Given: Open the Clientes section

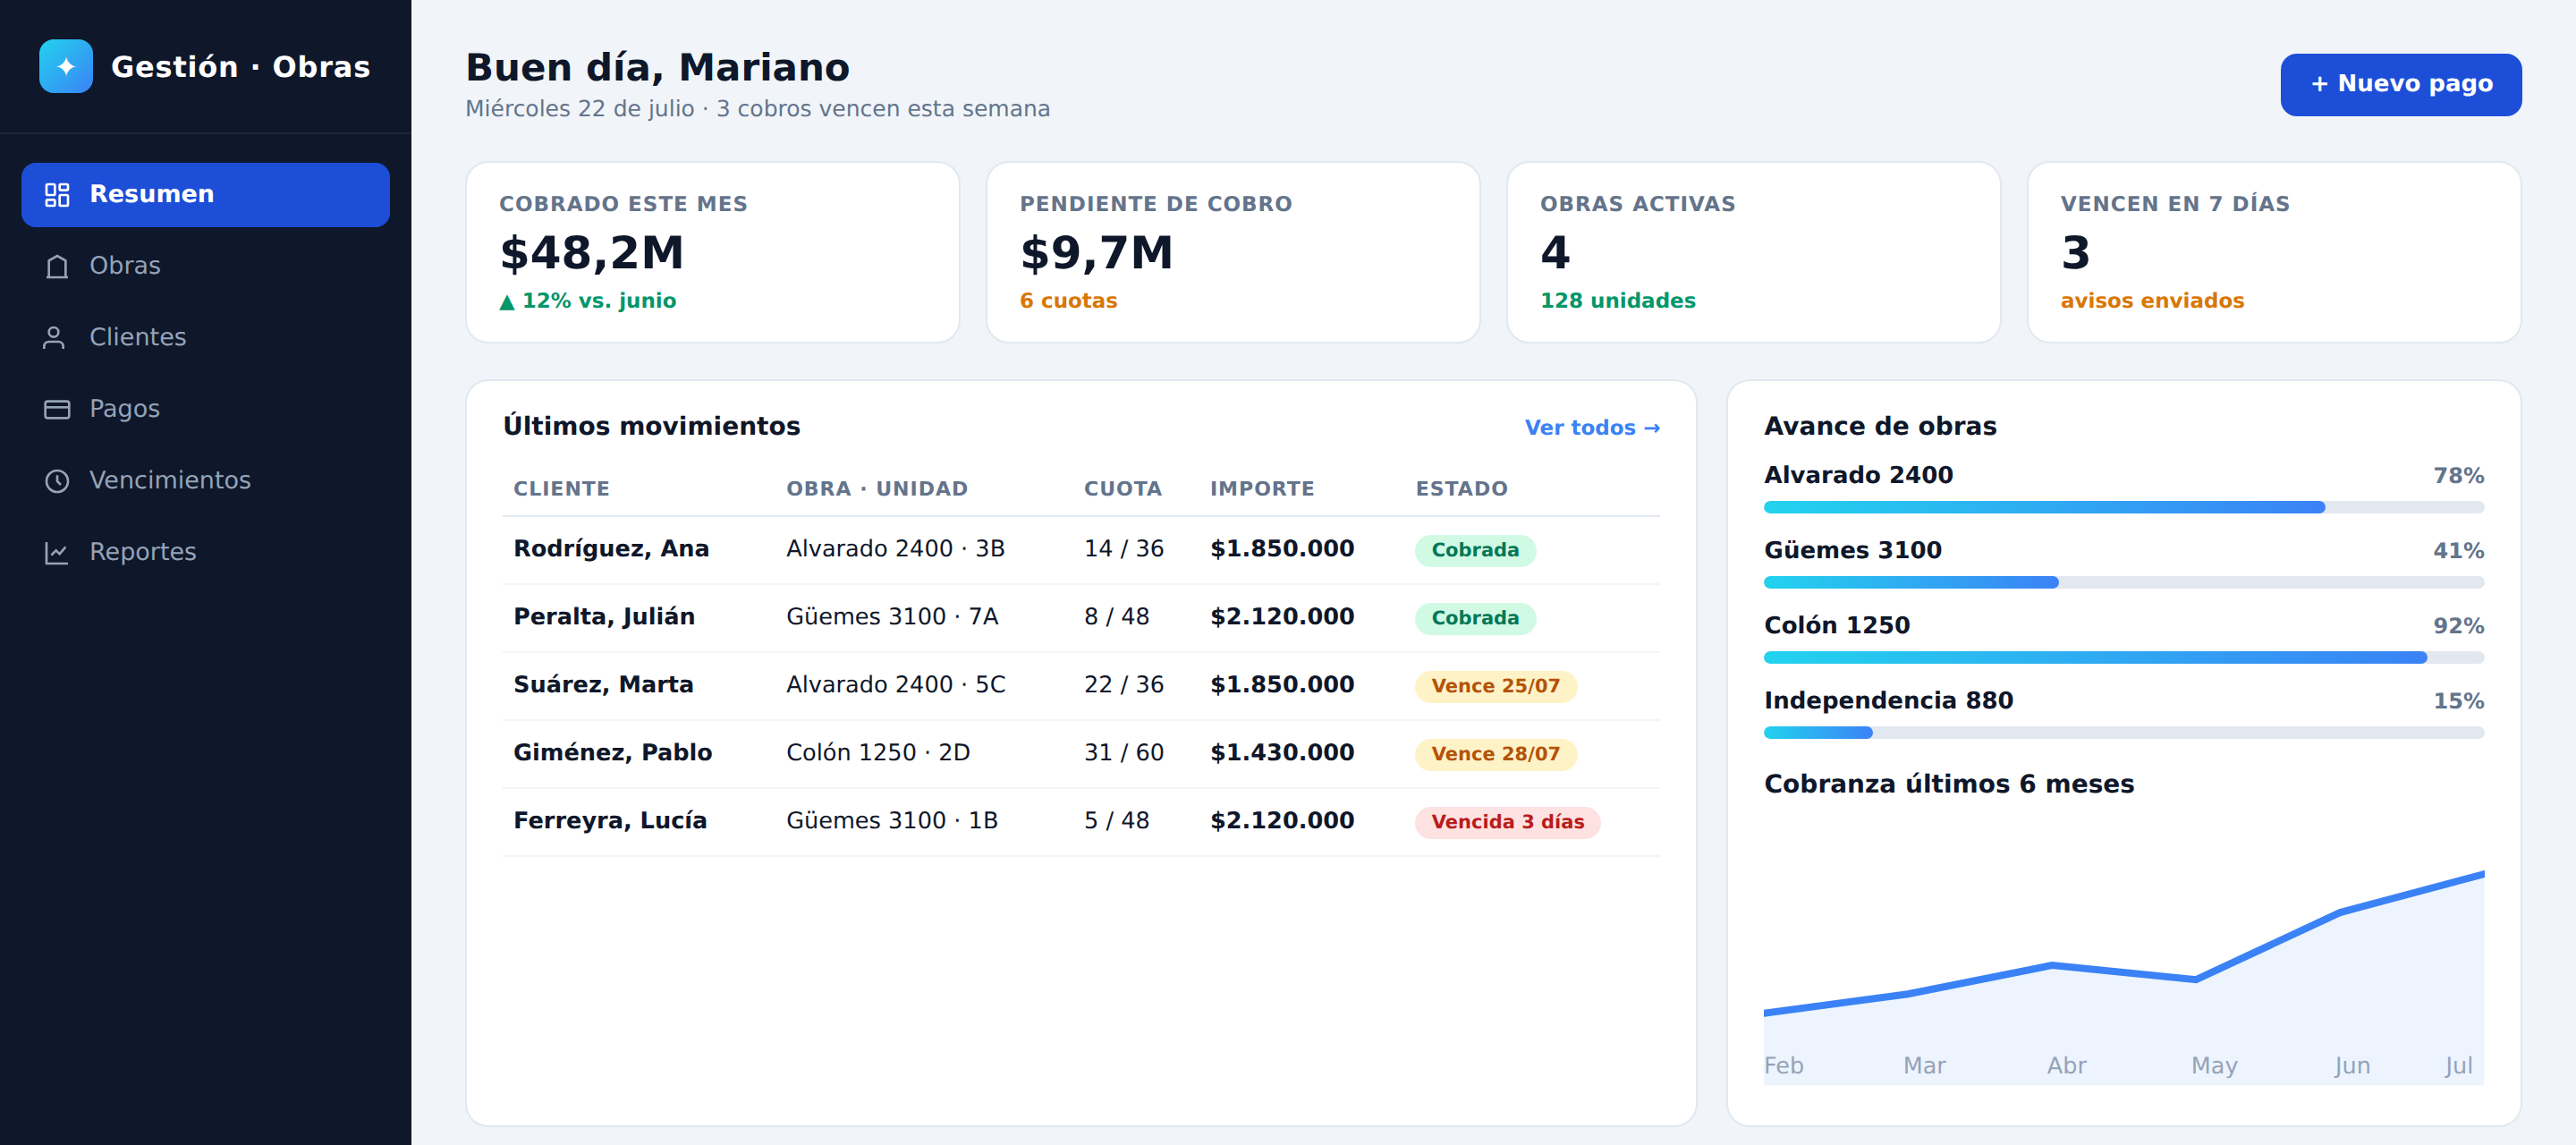Looking at the screenshot, I should 205,338.
